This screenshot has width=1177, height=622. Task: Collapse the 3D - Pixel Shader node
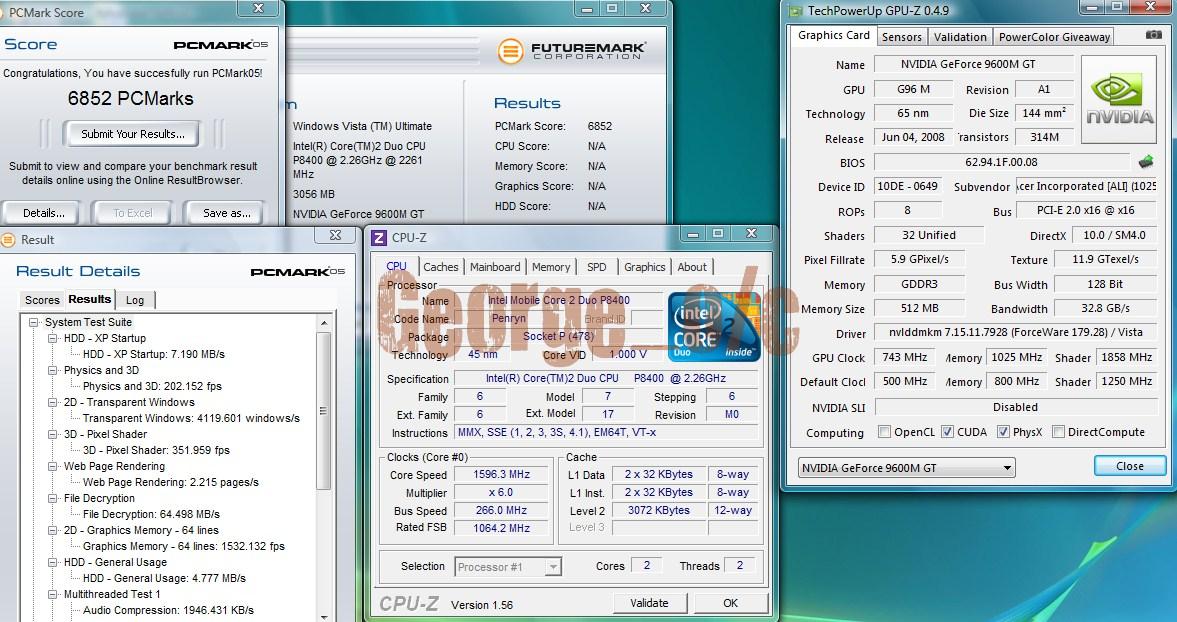53,434
